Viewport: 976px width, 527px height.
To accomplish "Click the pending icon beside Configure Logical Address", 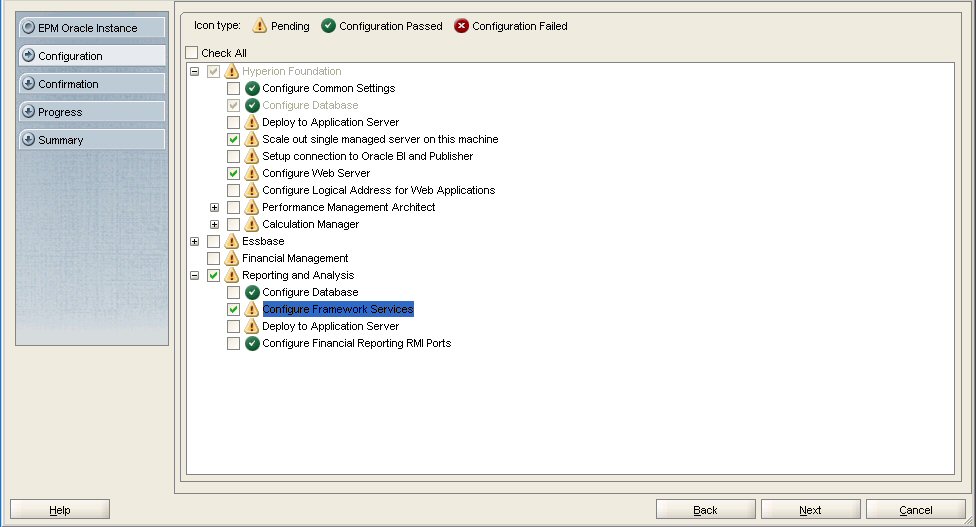I will [x=251, y=190].
